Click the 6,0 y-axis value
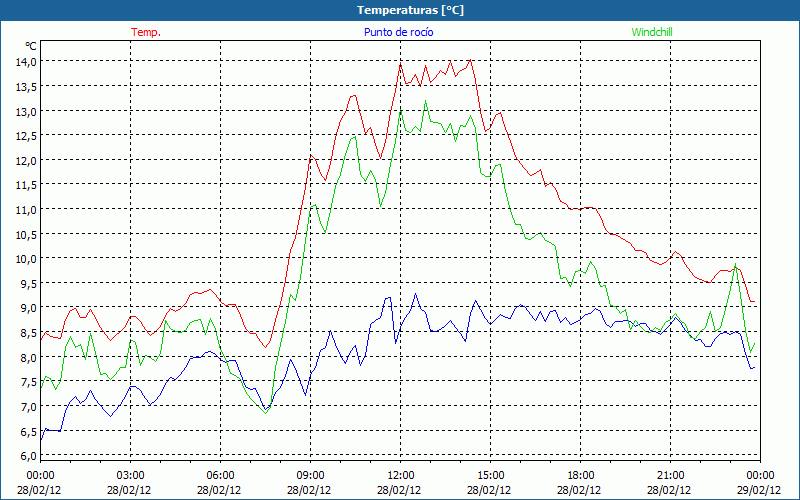The height and width of the screenshot is (500, 800). [x=29, y=456]
